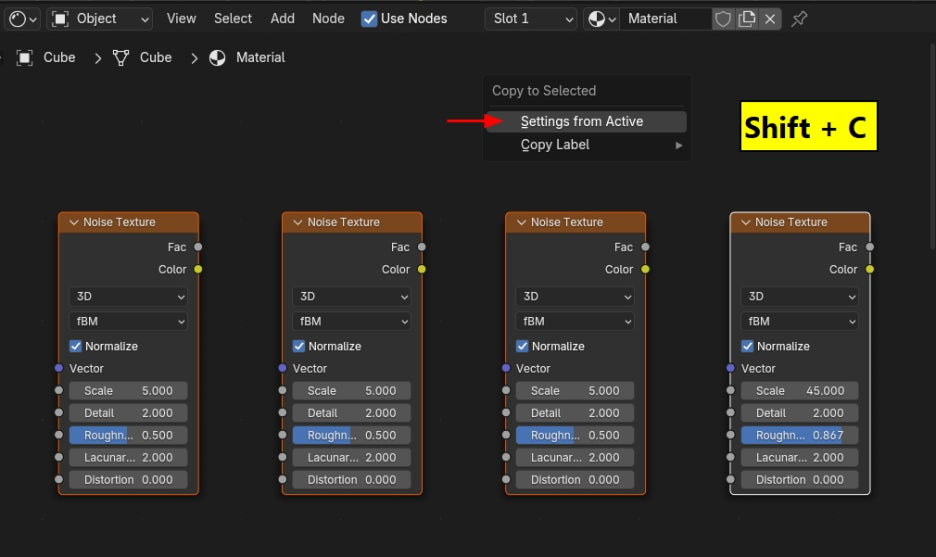Screen dimensions: 936x557
Task: Click Roughness 0.500 slider in first node
Action: tap(128, 435)
